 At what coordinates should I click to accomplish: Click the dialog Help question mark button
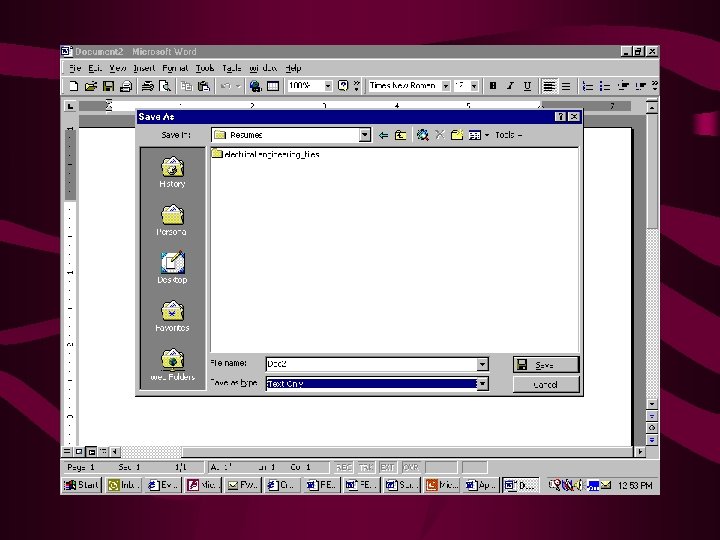coord(560,117)
